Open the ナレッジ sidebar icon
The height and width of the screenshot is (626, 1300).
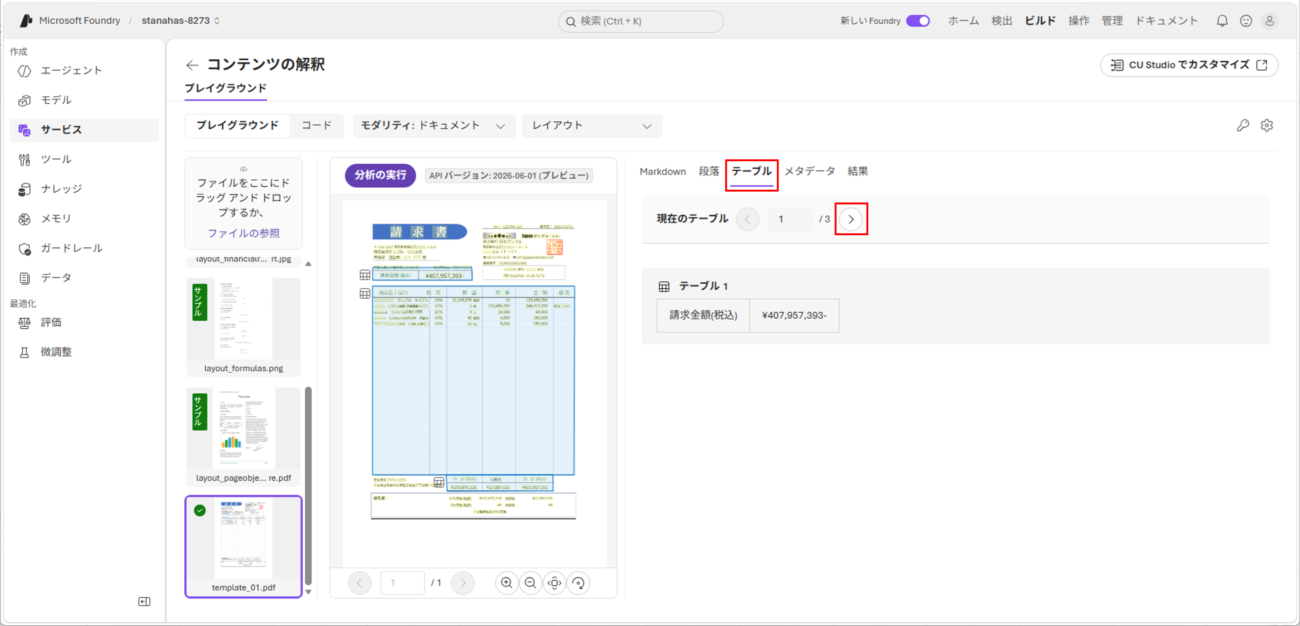click(x=25, y=189)
